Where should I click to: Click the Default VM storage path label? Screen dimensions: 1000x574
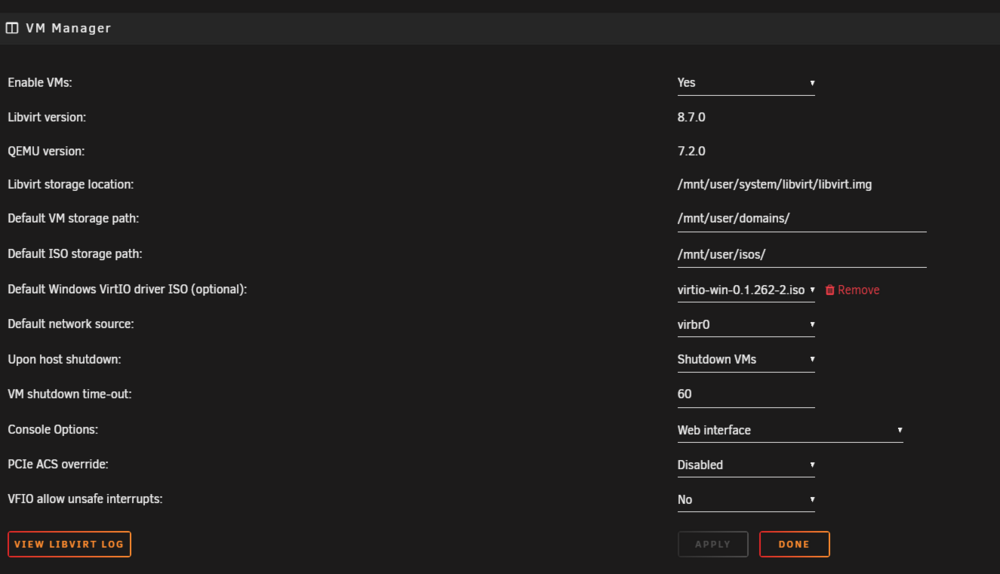tap(73, 219)
